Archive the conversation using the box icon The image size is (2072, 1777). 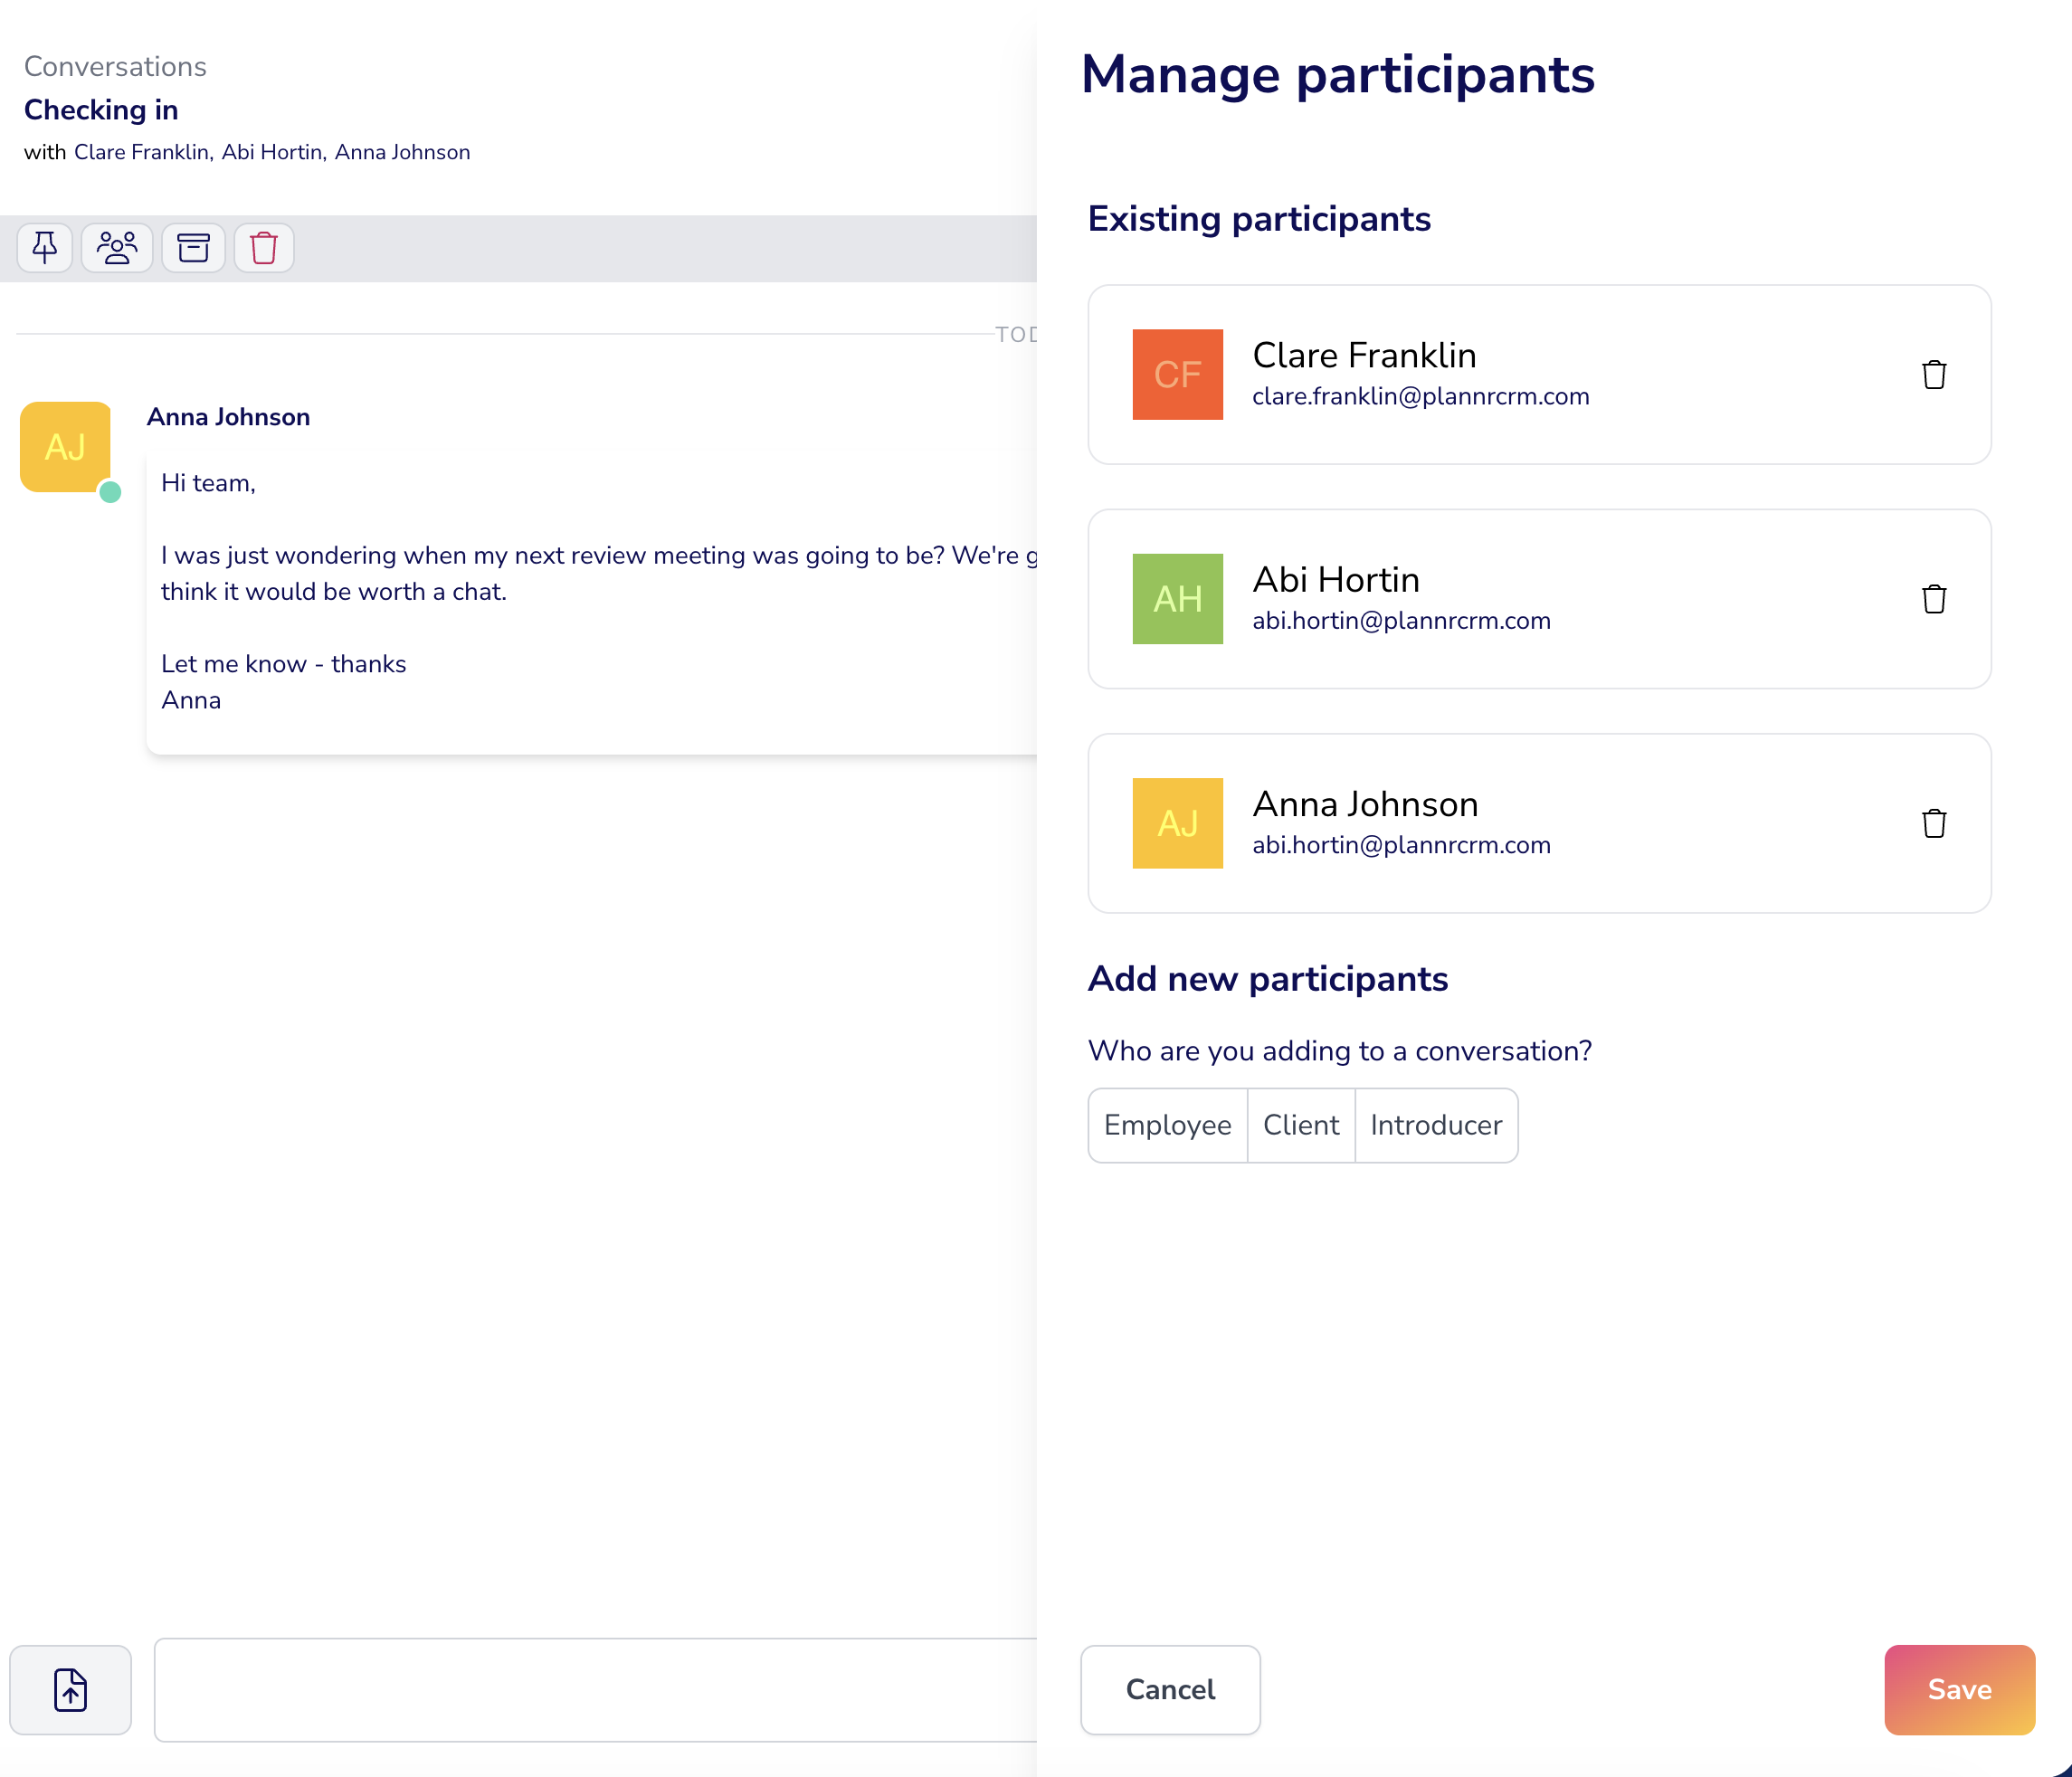point(193,247)
